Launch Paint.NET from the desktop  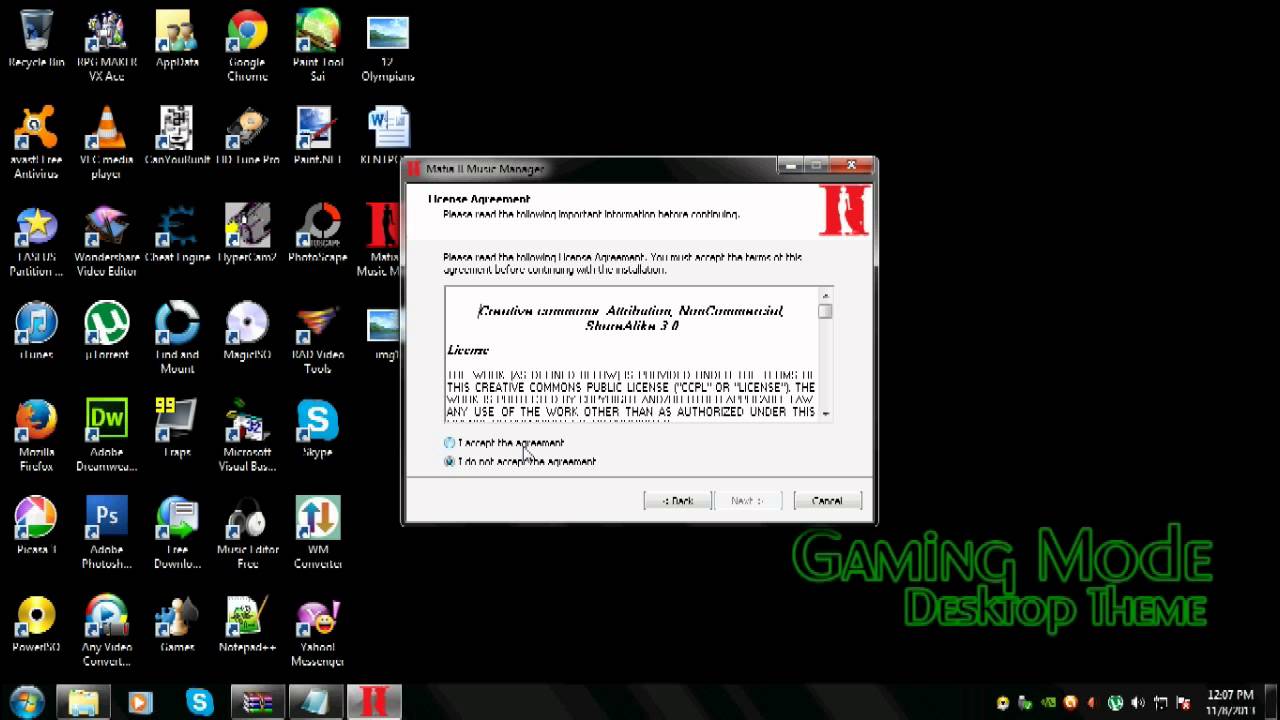click(x=318, y=136)
